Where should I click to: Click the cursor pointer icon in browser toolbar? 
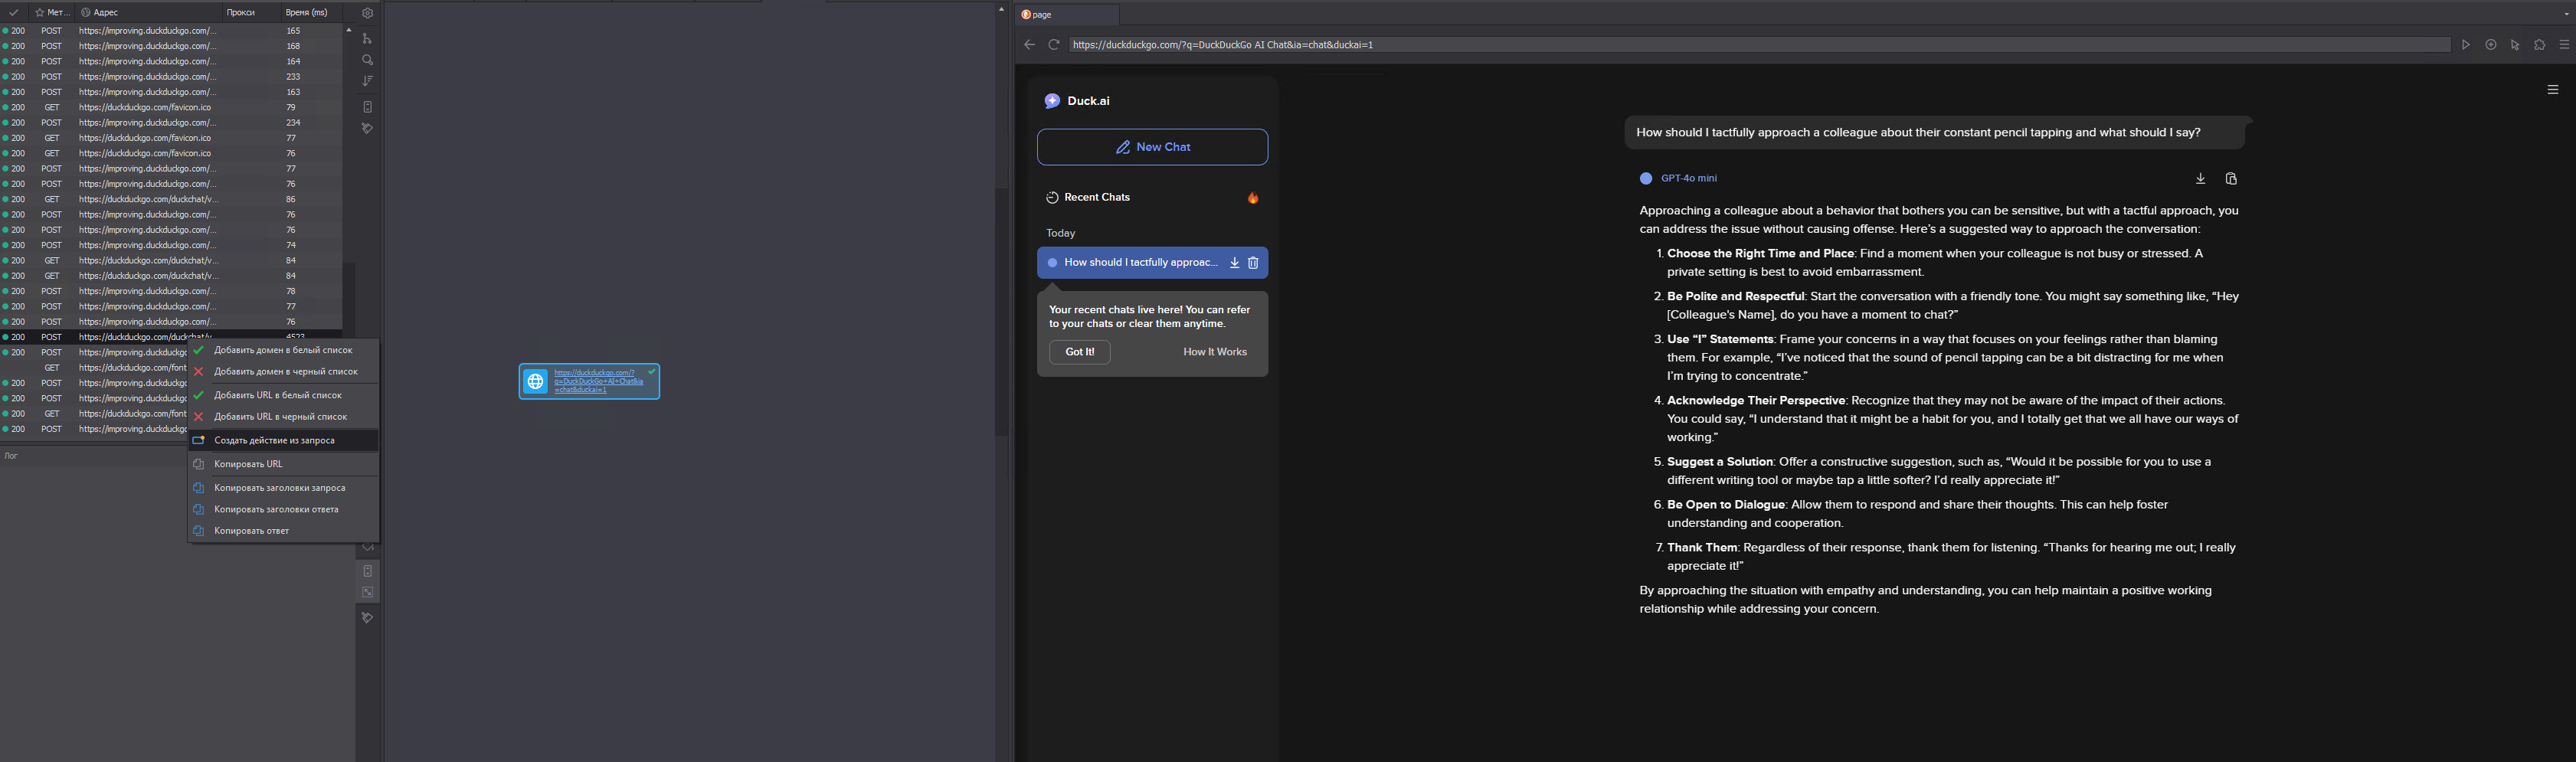tap(2515, 45)
